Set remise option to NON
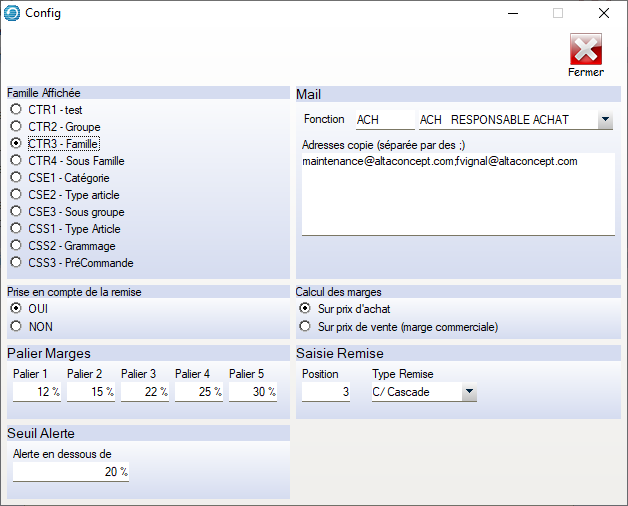This screenshot has width=628, height=506. (16, 325)
